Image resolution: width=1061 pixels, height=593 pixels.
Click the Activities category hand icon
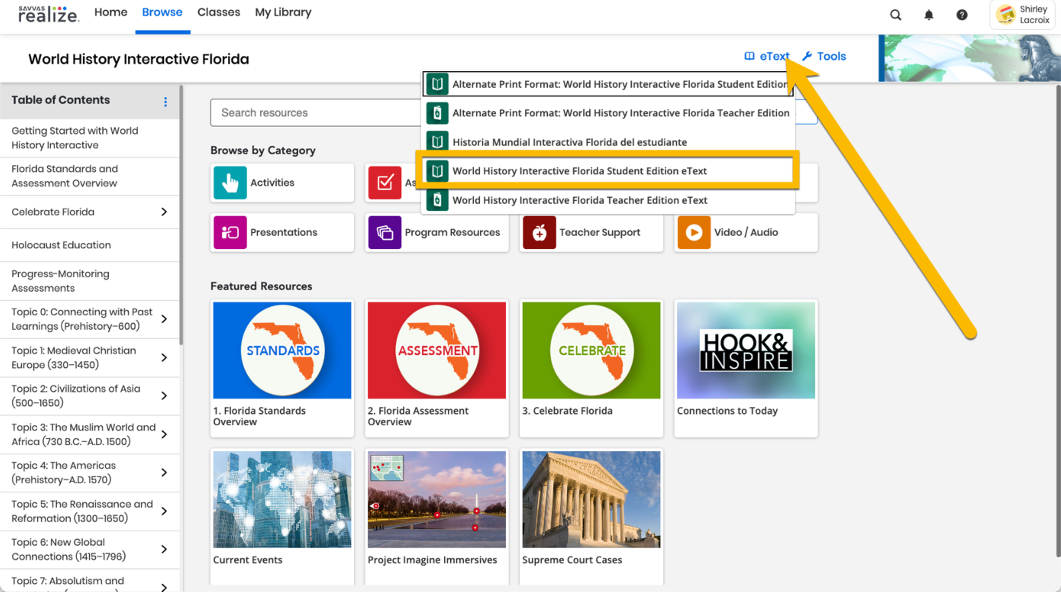pos(230,183)
